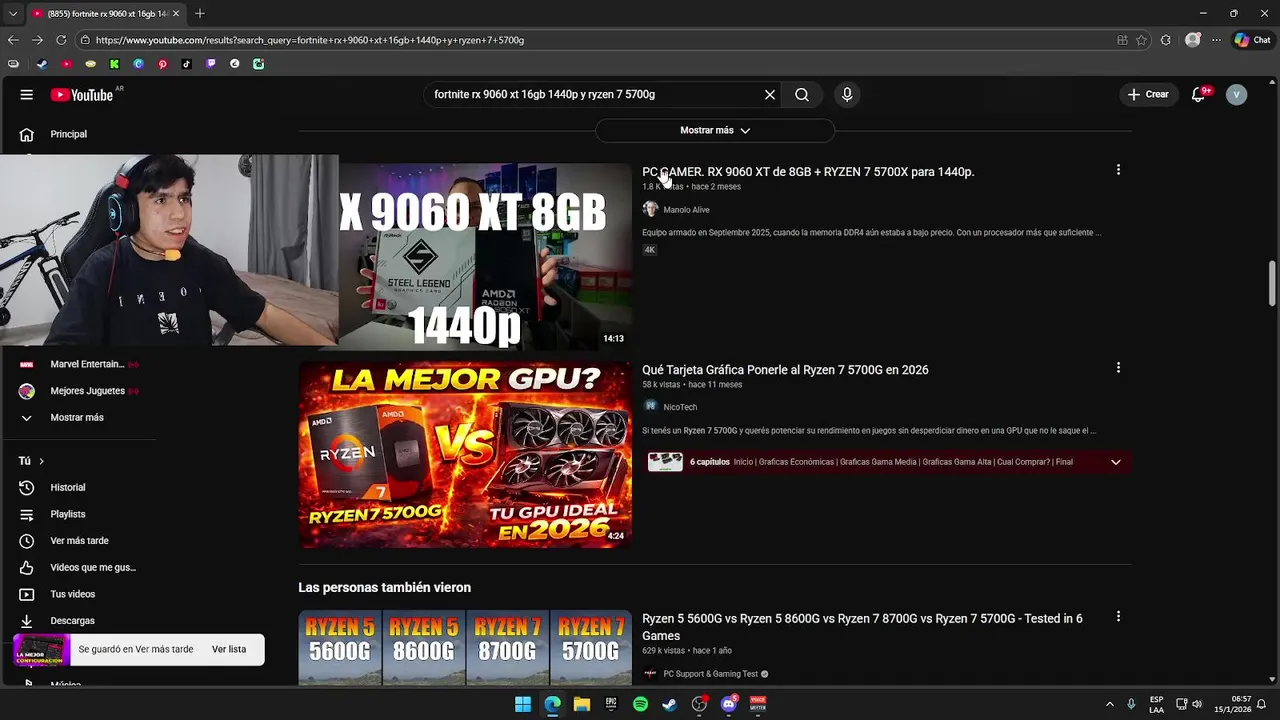Expand the 'Mostrar más' results button
1280x720 pixels.
715,130
